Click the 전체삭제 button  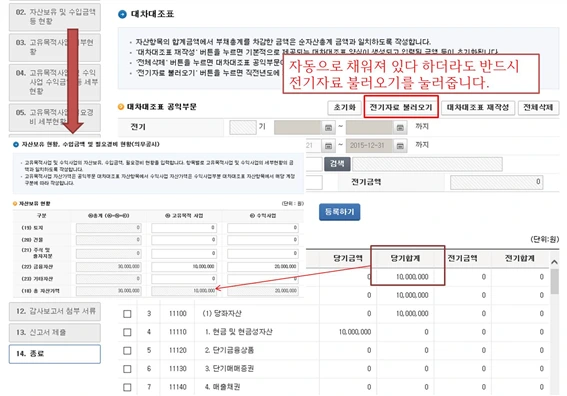pyautogui.click(x=538, y=107)
